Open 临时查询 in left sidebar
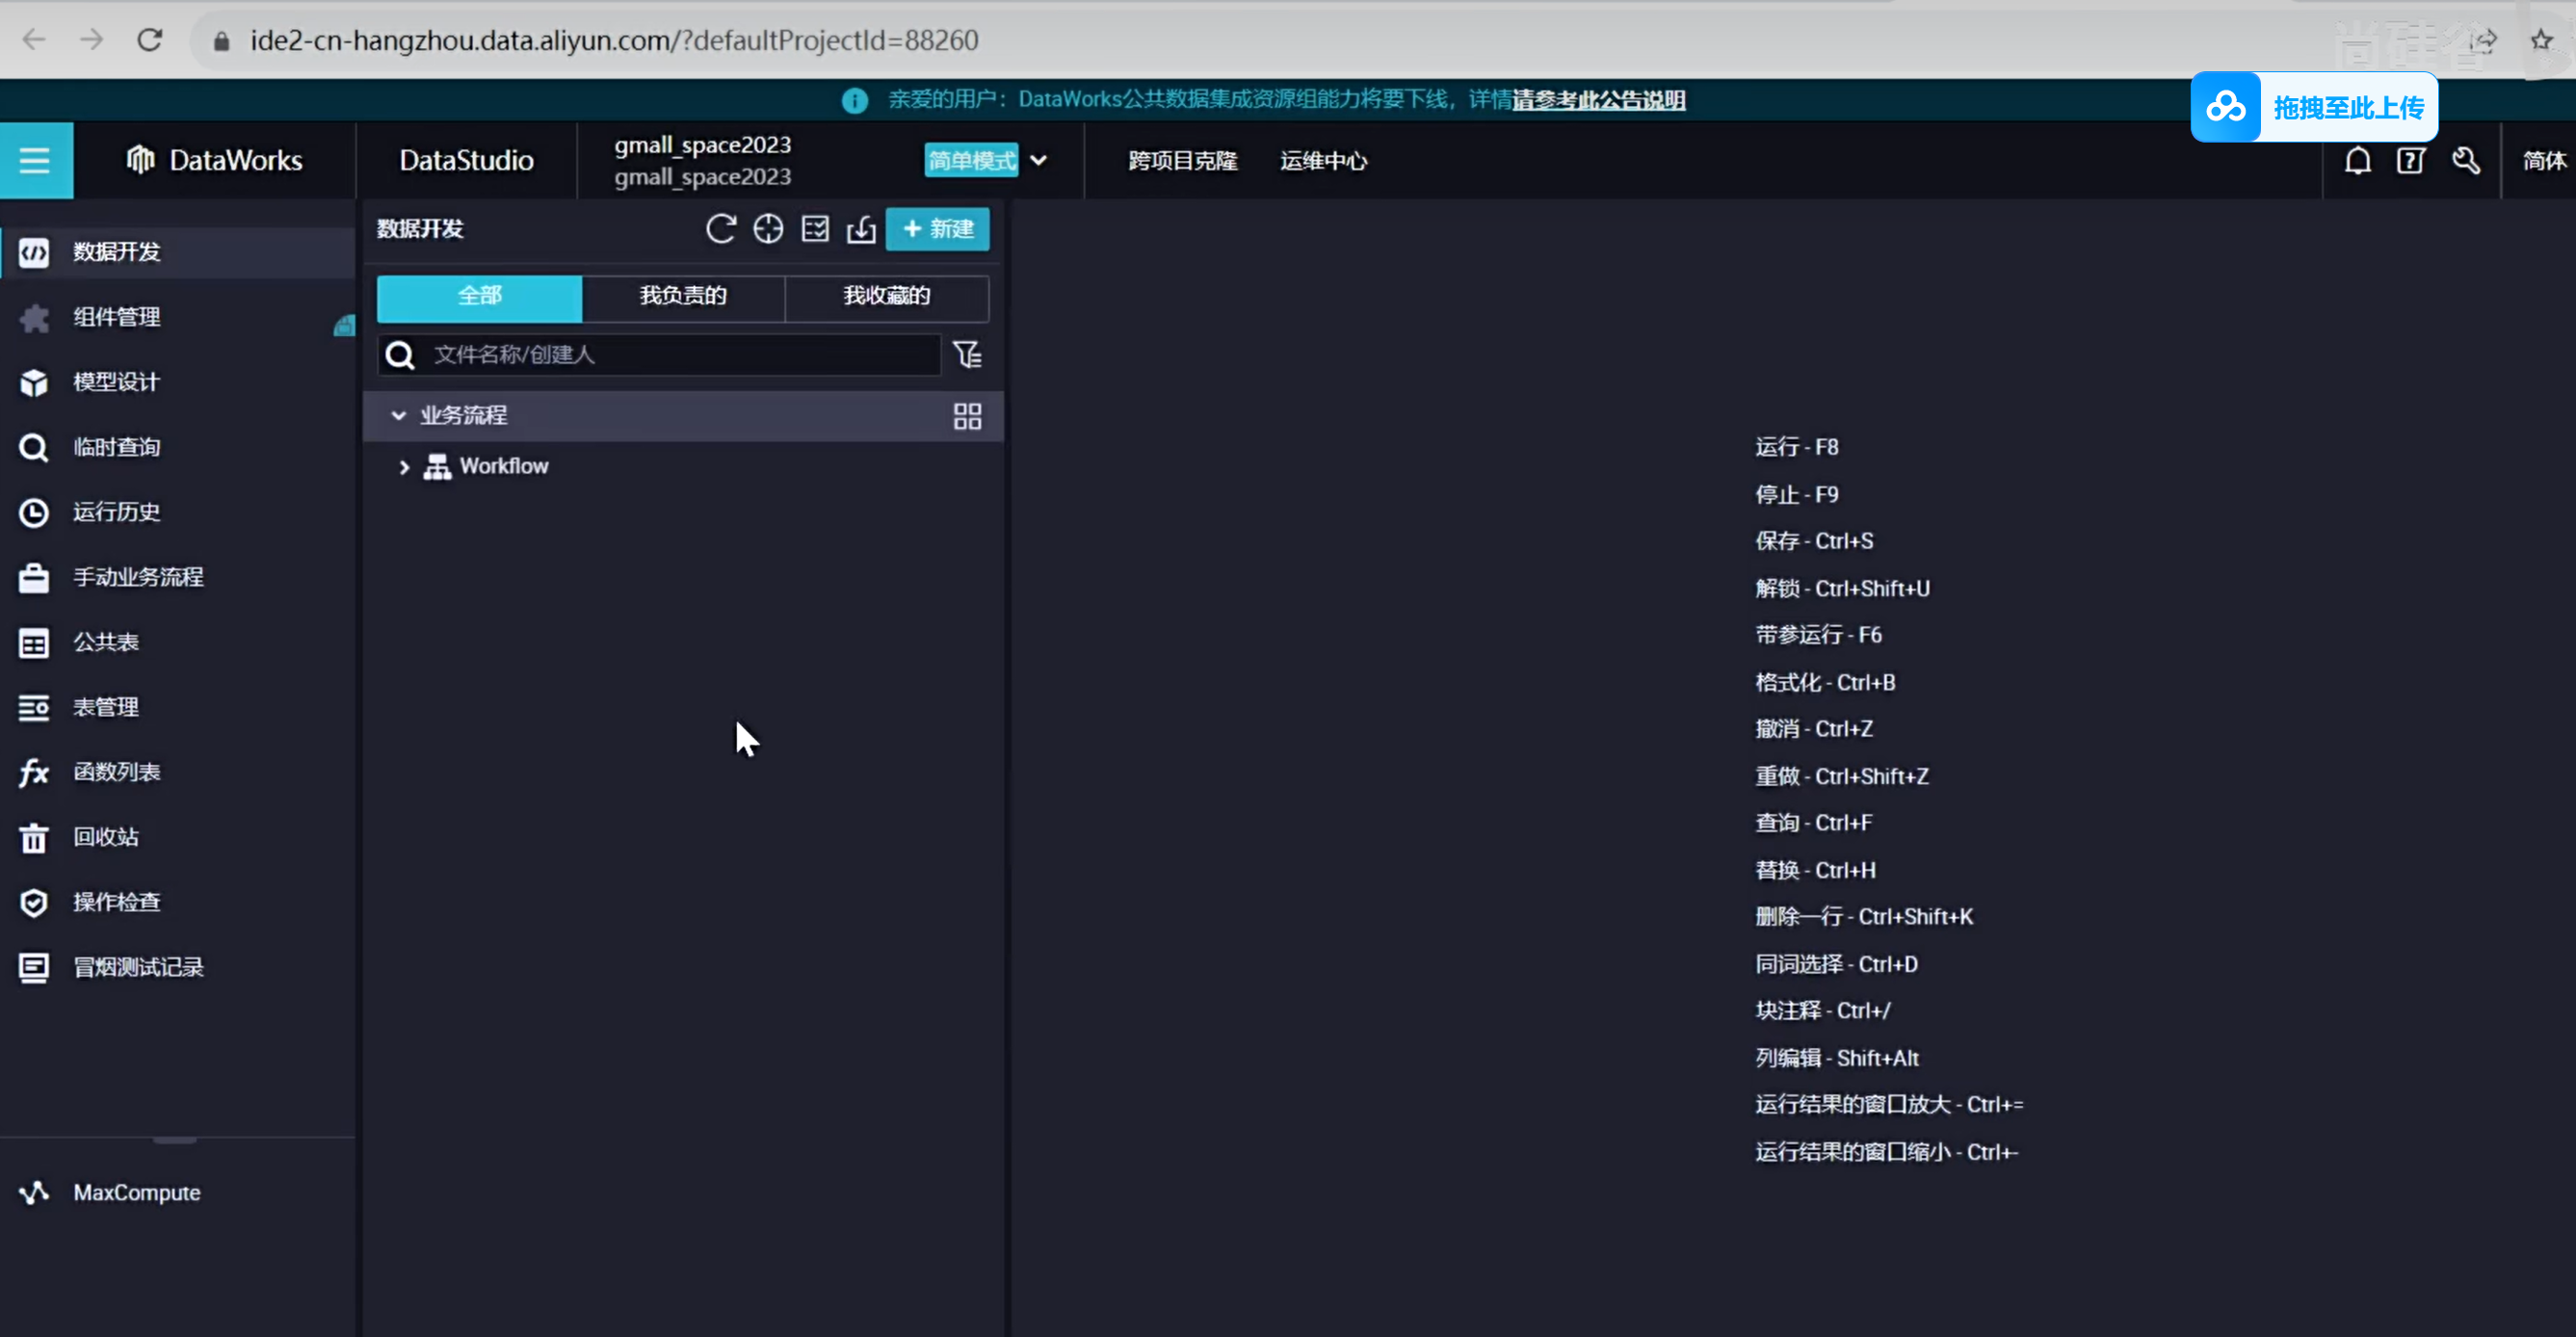This screenshot has height=1337, width=2576. 116,447
